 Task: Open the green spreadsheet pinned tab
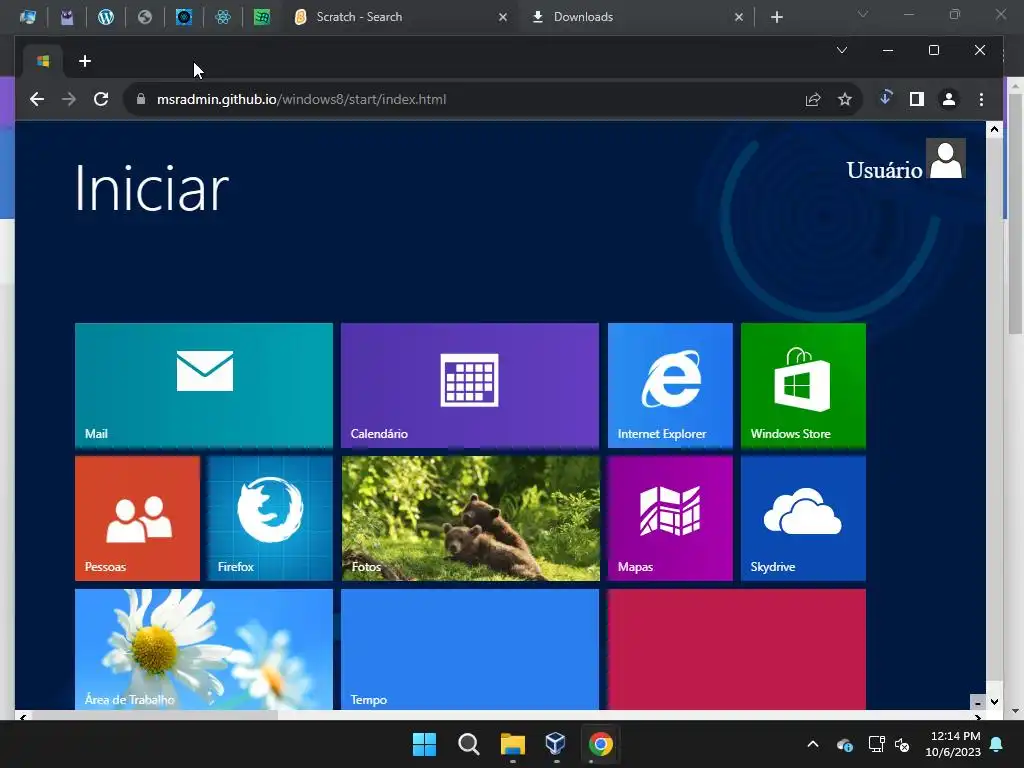(262, 17)
